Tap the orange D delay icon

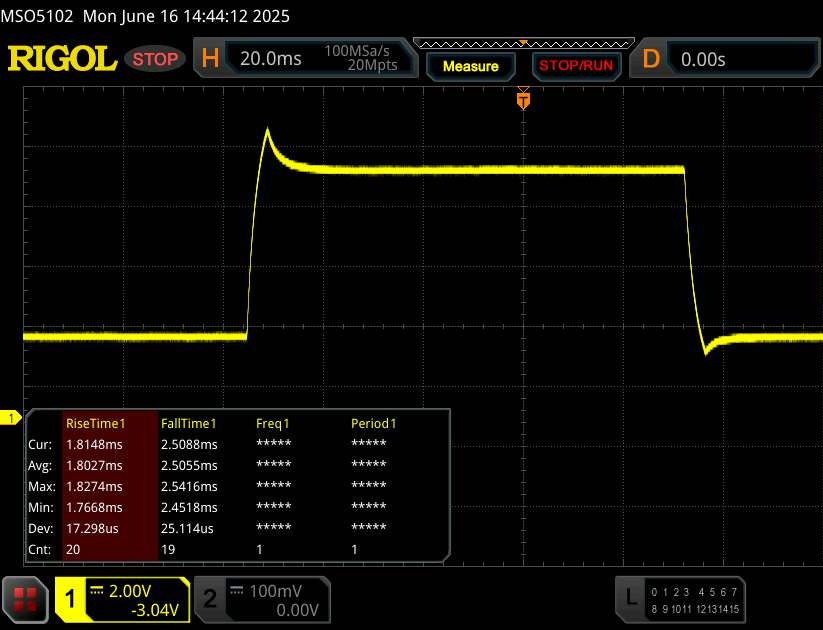point(651,59)
